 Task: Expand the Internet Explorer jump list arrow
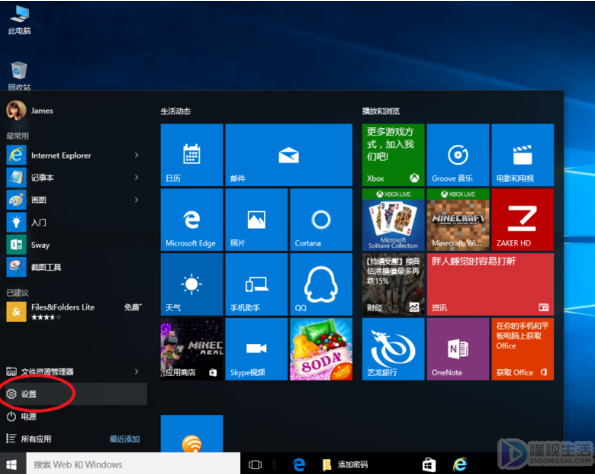click(x=136, y=155)
